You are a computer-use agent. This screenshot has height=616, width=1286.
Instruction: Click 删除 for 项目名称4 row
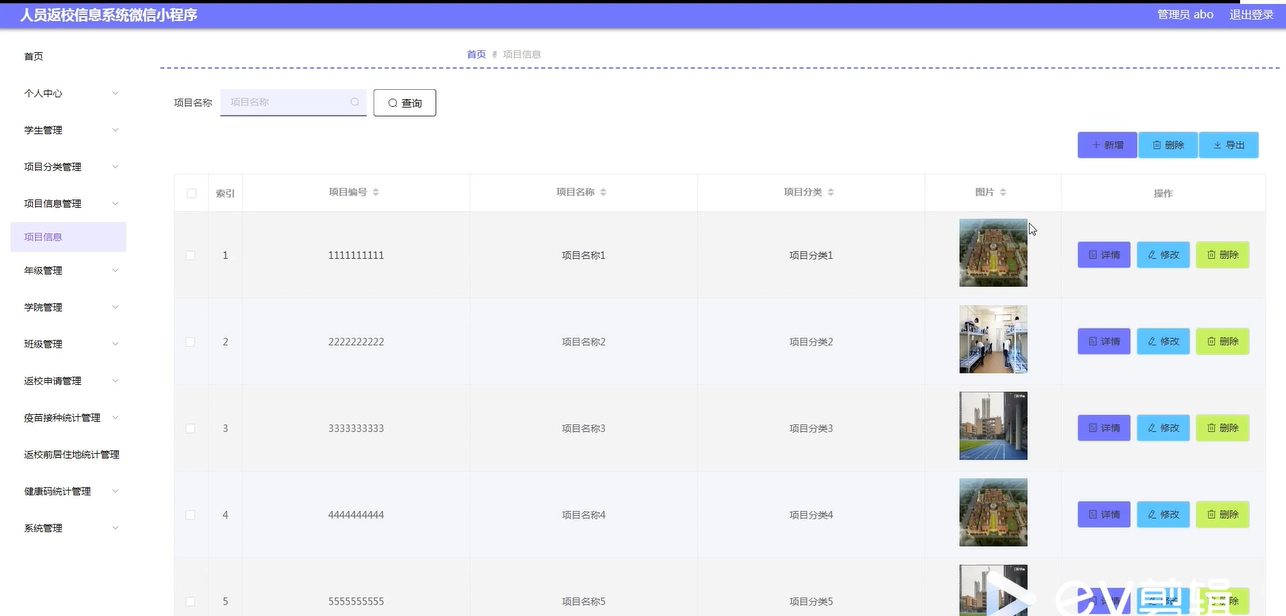(1223, 514)
